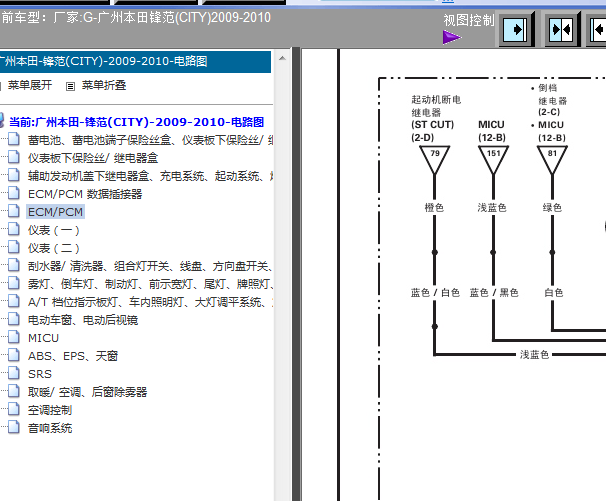Image resolution: width=606 pixels, height=501 pixels.
Task: Click page icon beside 音响系统 entry
Action: coord(14,428)
